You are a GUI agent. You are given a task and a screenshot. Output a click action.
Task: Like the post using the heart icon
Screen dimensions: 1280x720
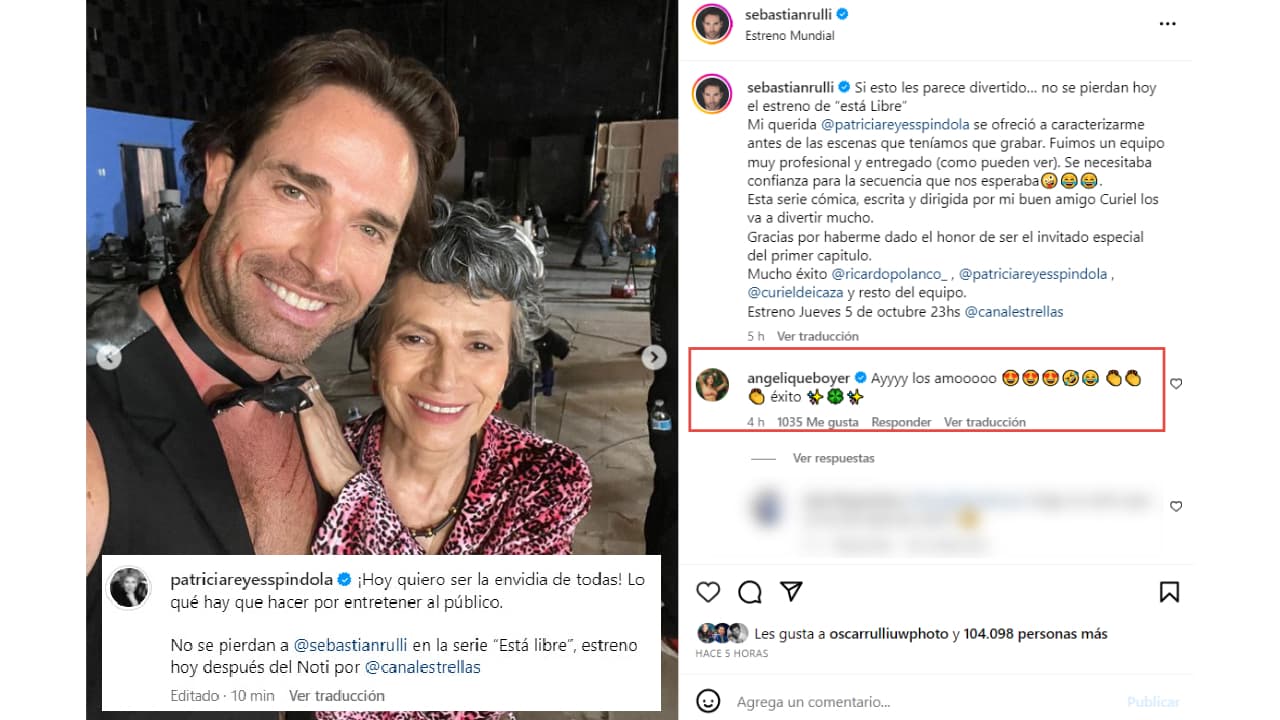[x=708, y=592]
